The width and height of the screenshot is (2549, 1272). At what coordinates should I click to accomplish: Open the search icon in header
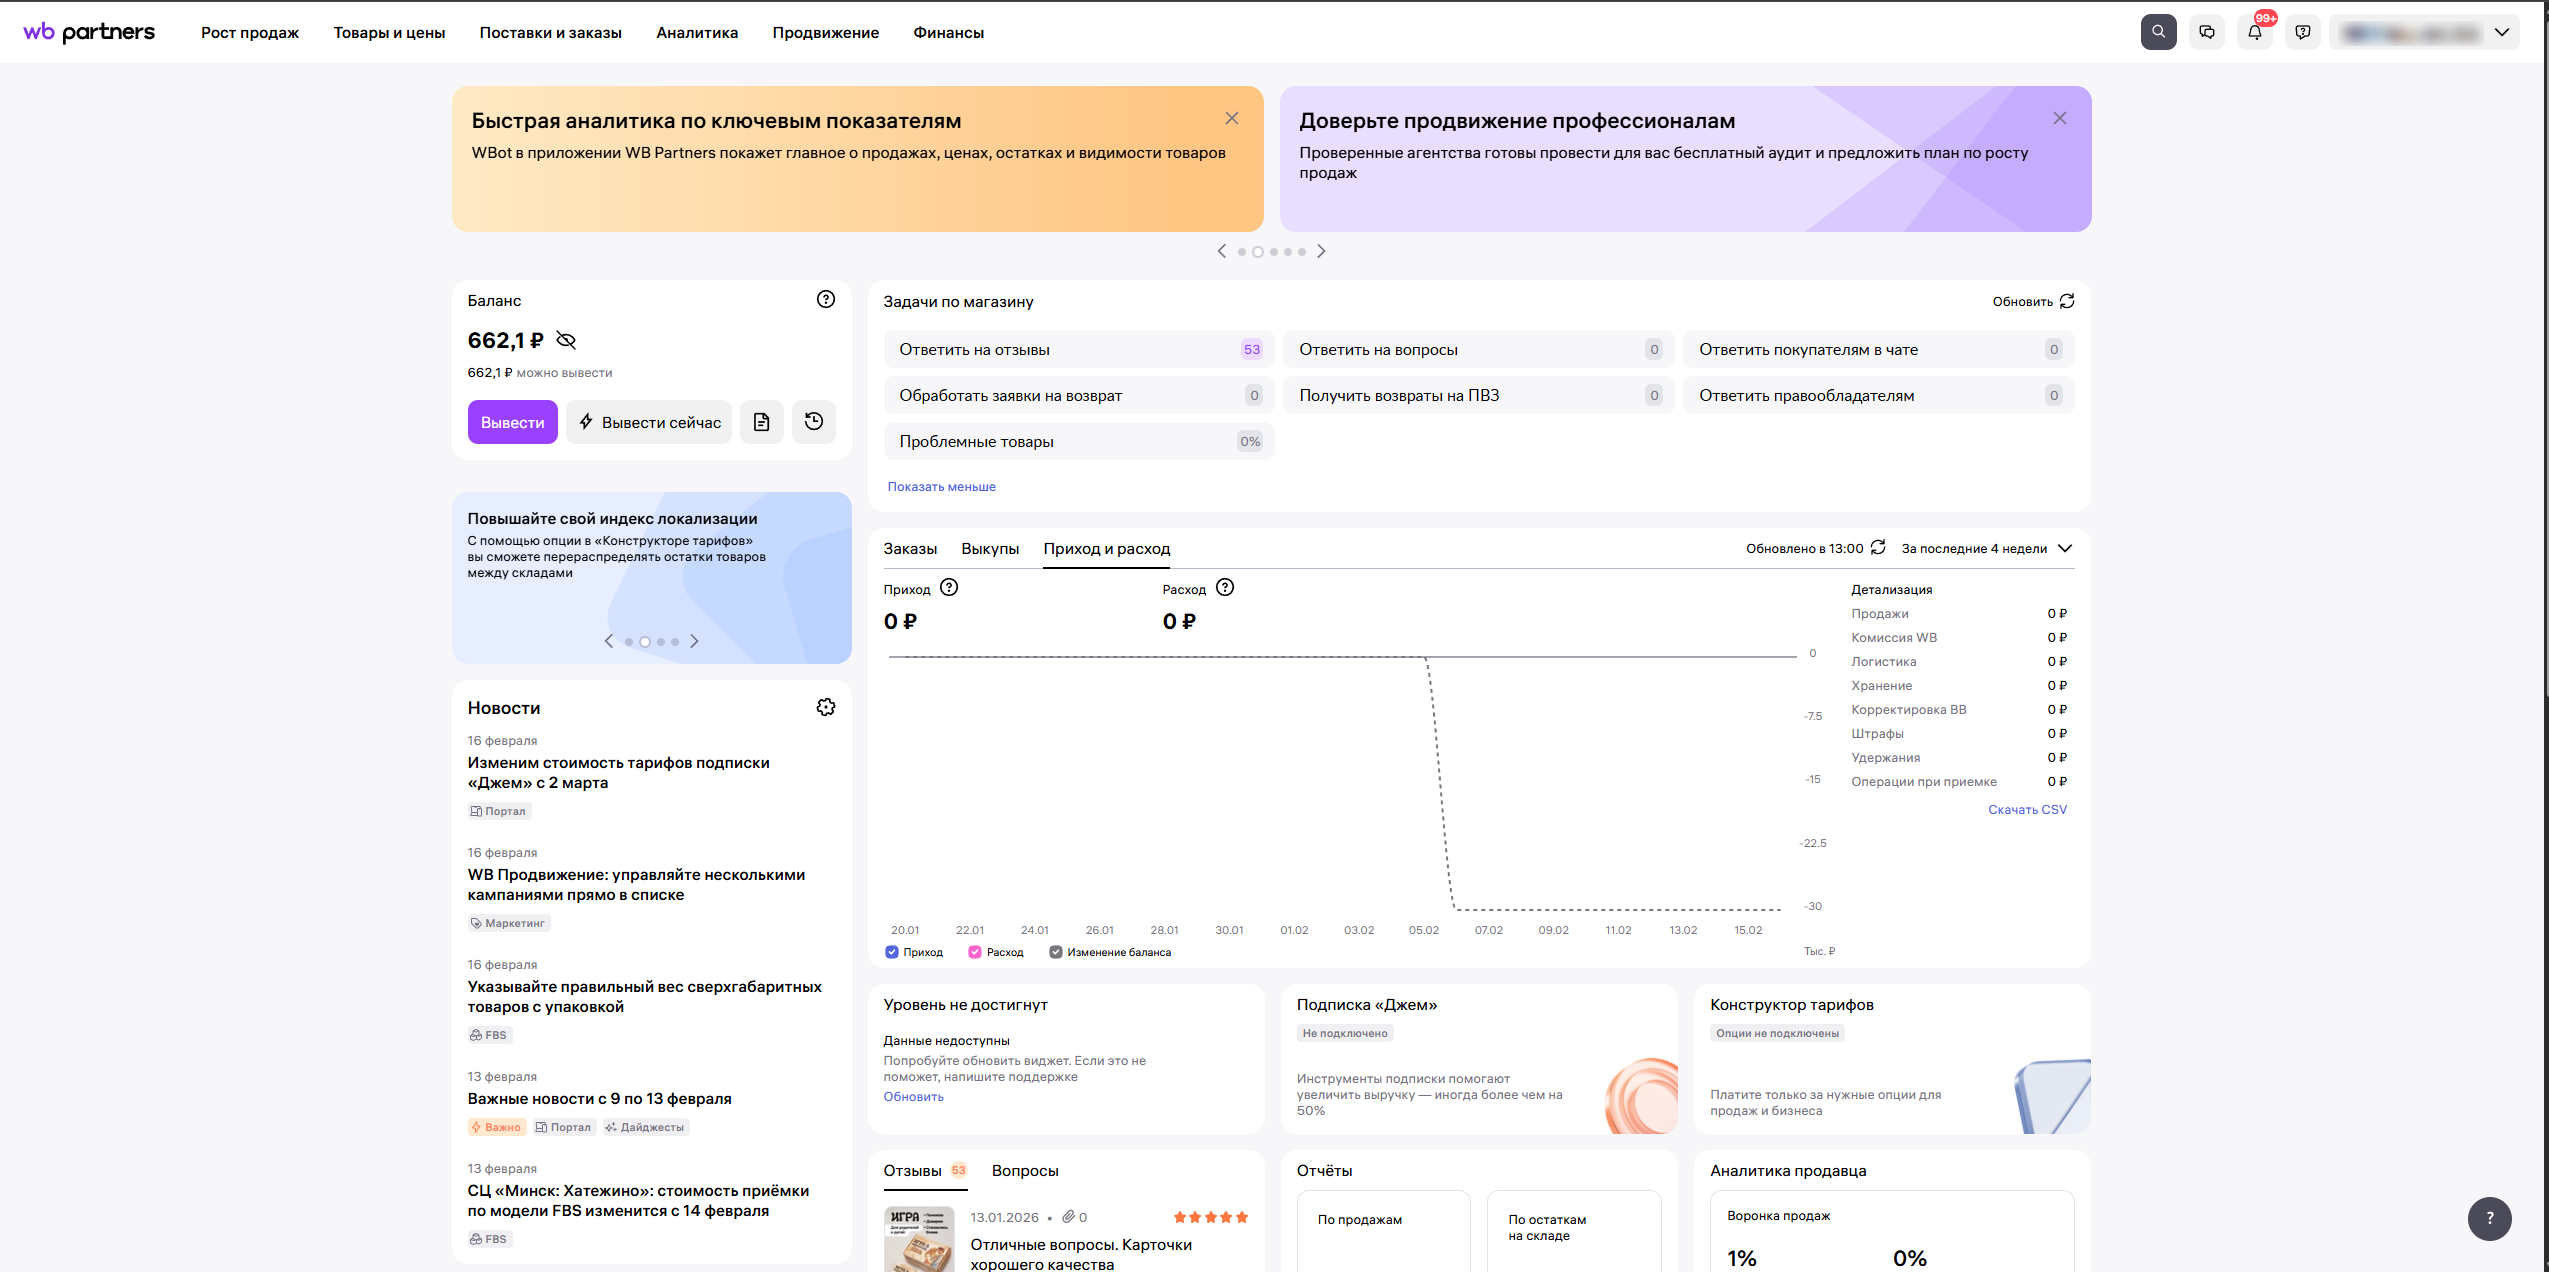2158,32
